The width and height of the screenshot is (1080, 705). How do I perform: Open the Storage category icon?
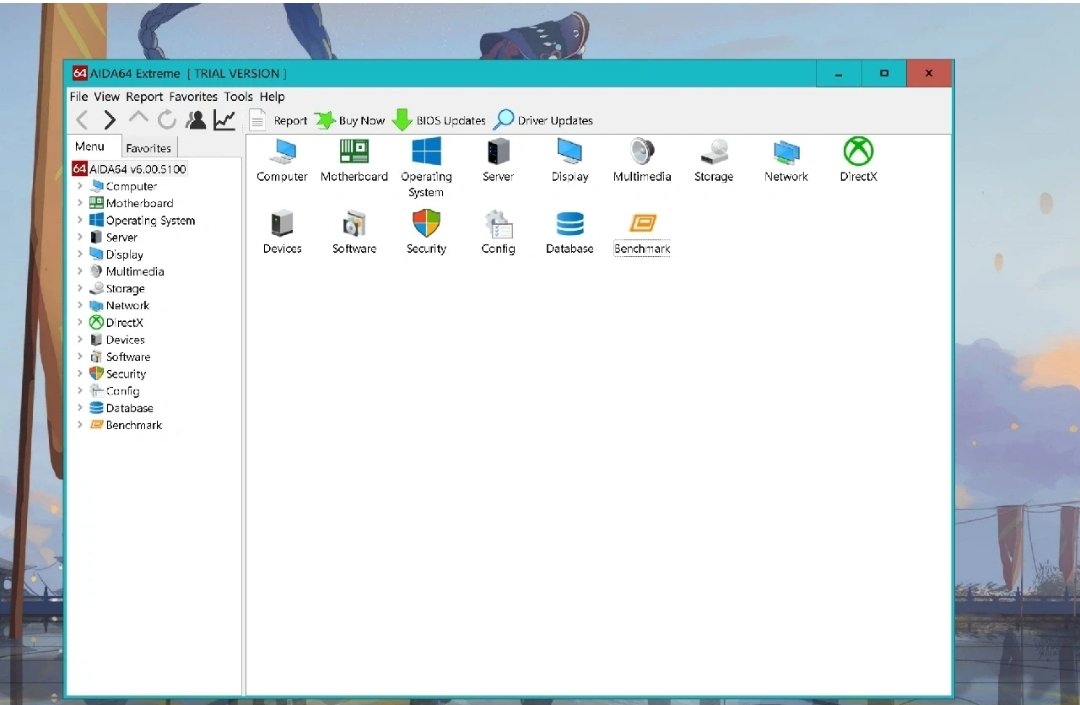coord(714,152)
